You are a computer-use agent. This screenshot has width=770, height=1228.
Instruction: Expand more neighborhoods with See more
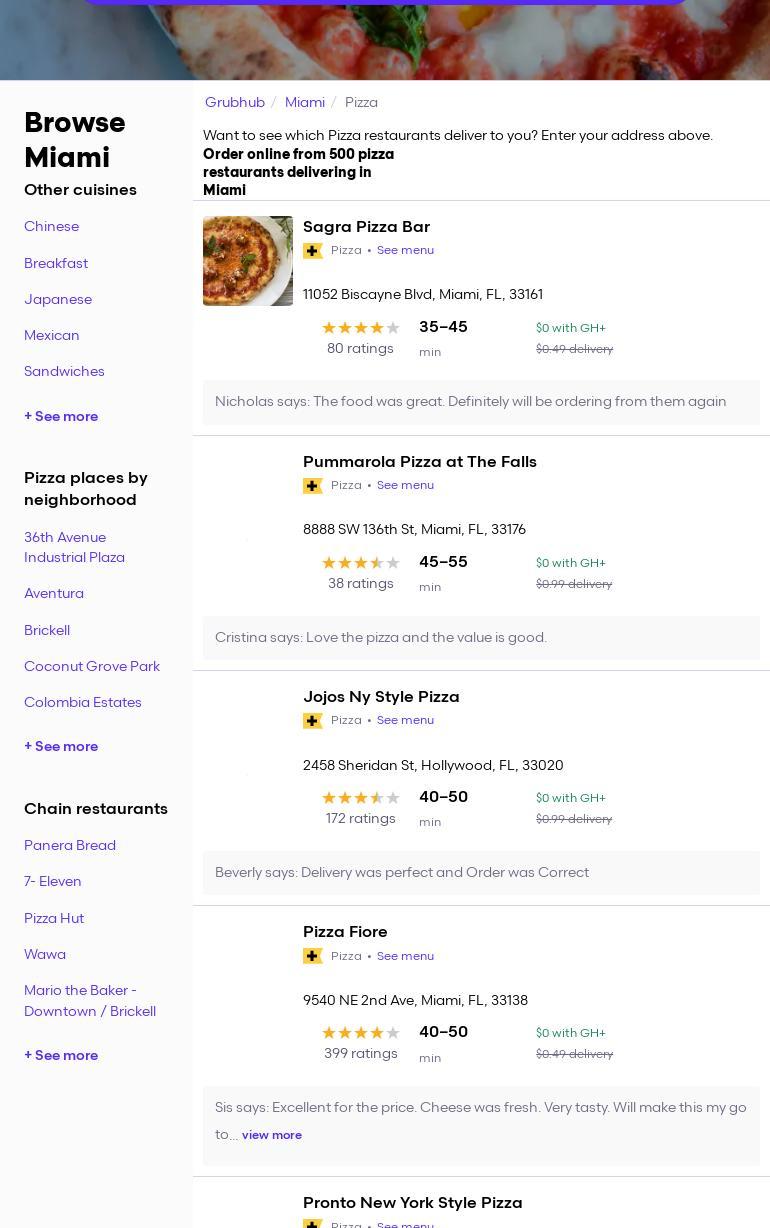click(61, 746)
